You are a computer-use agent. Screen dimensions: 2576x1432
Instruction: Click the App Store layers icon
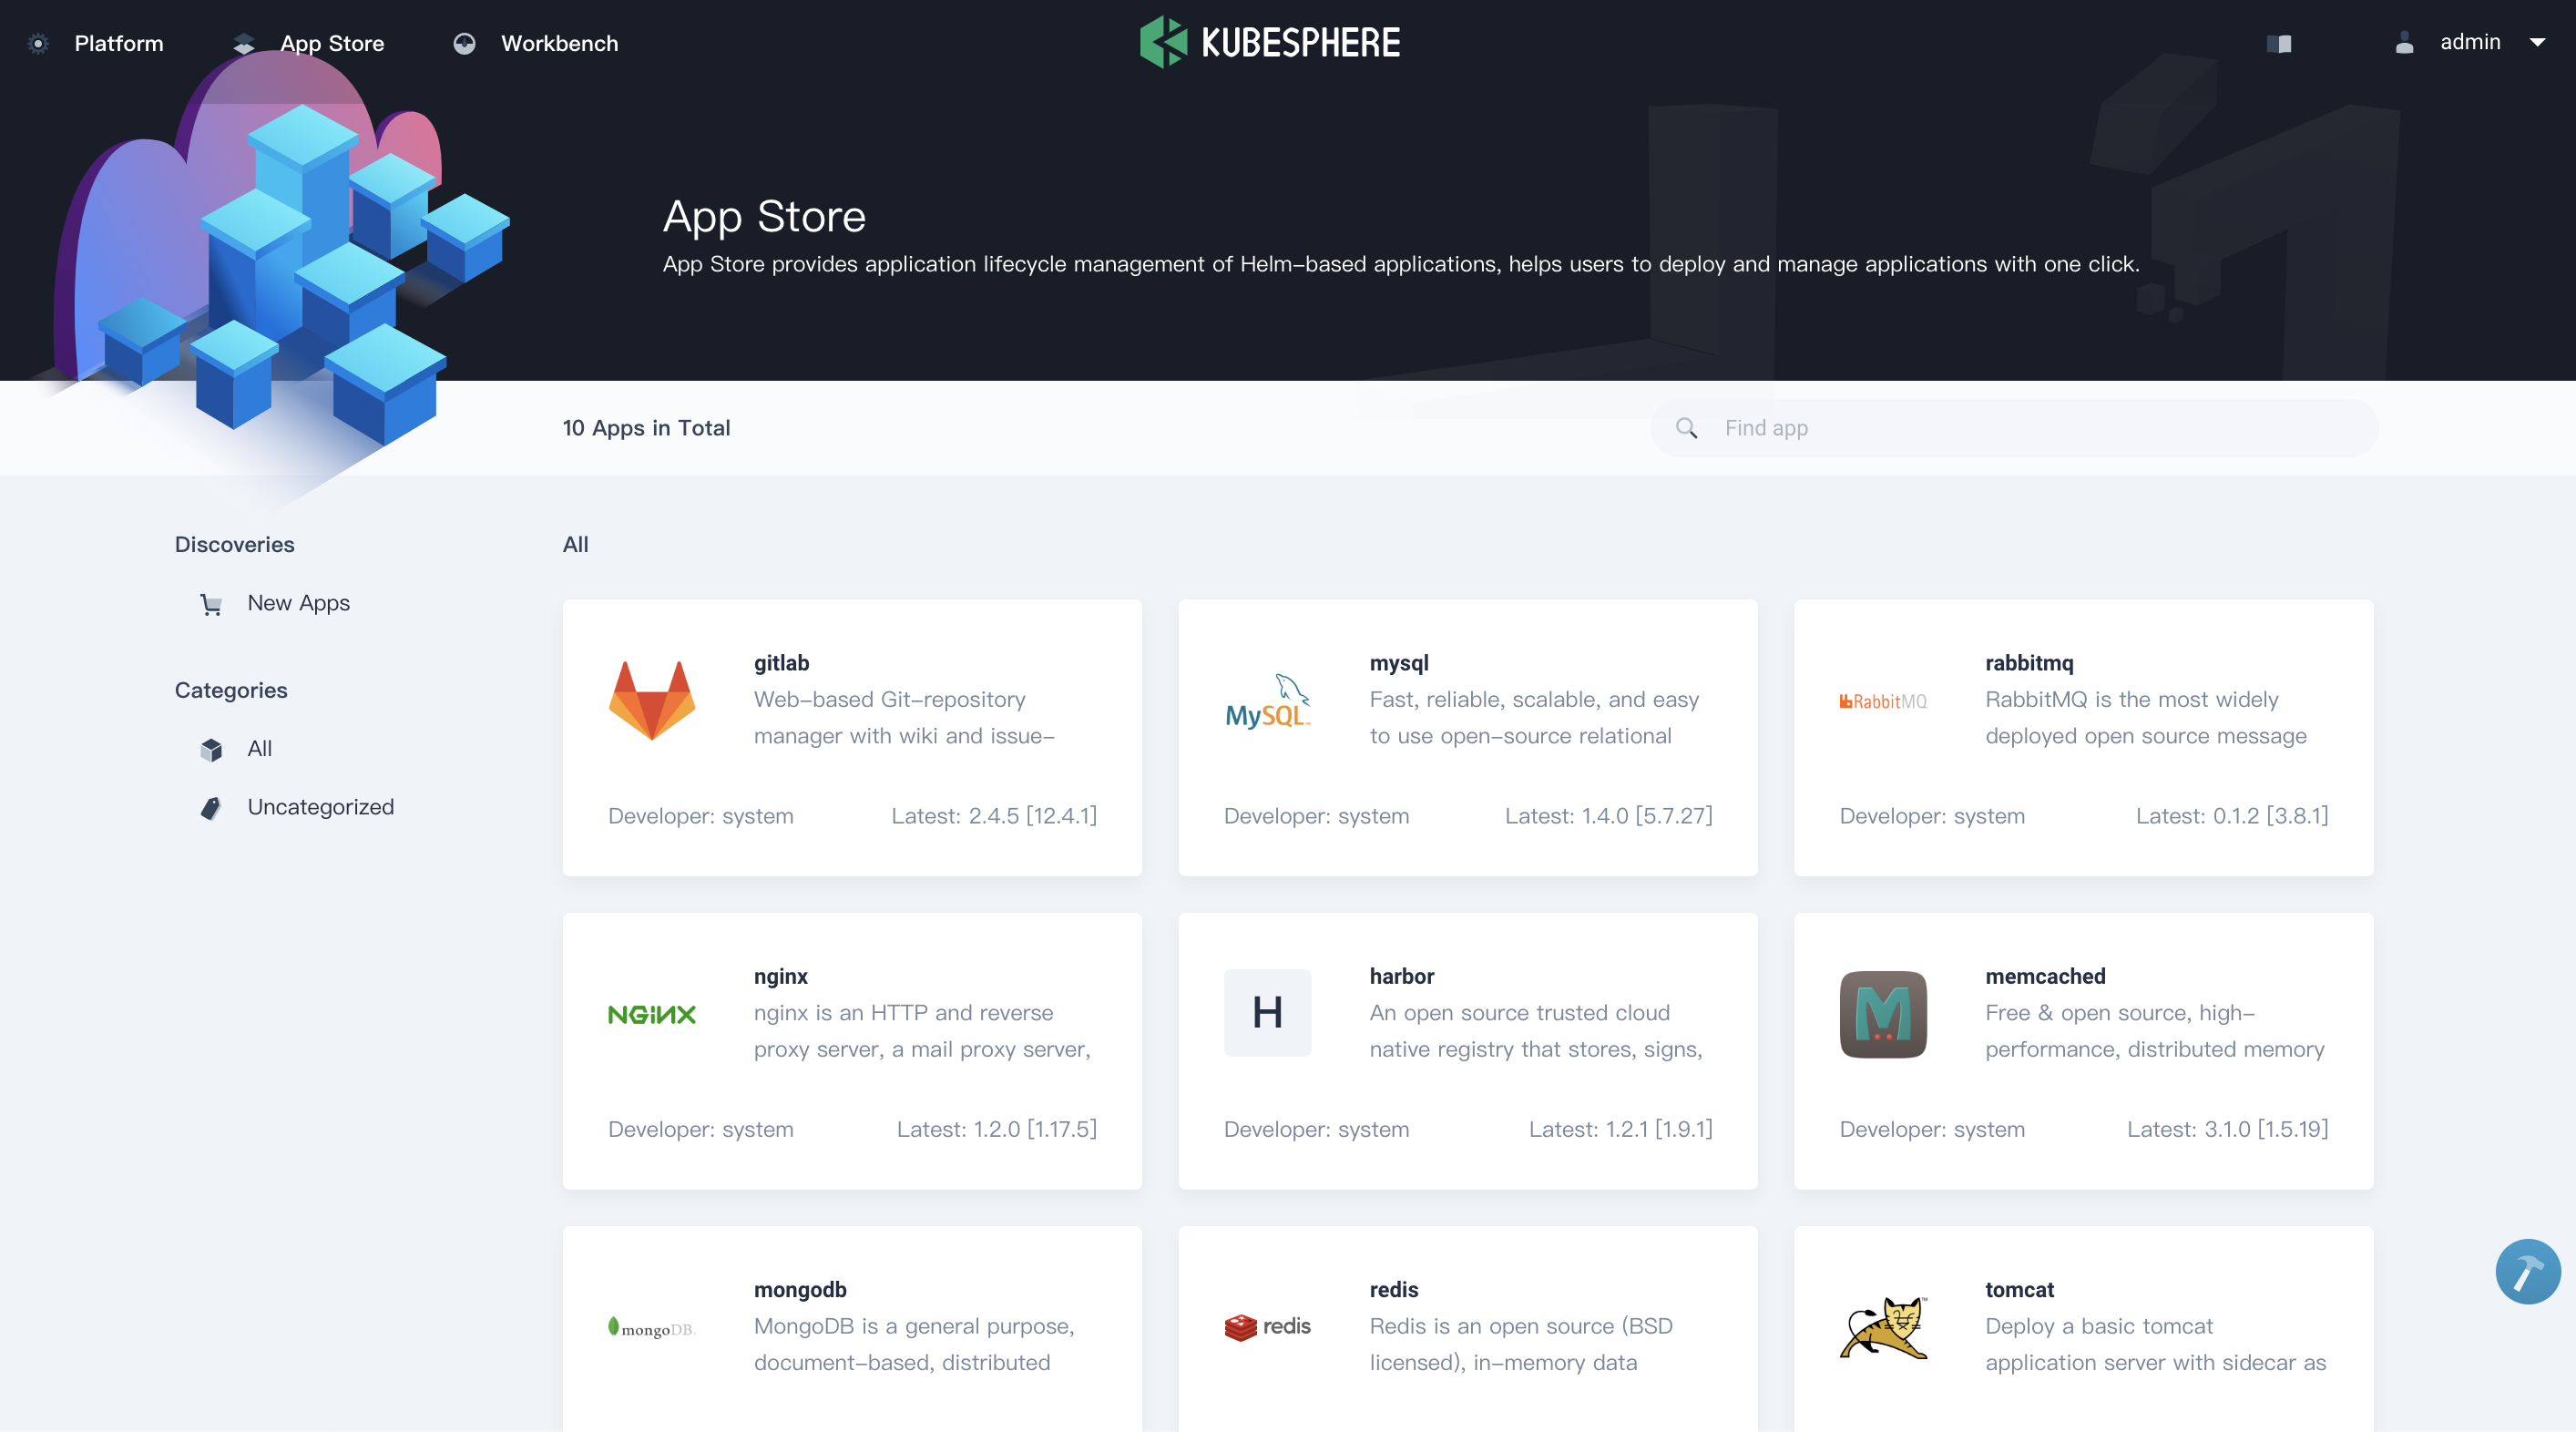pyautogui.click(x=244, y=43)
